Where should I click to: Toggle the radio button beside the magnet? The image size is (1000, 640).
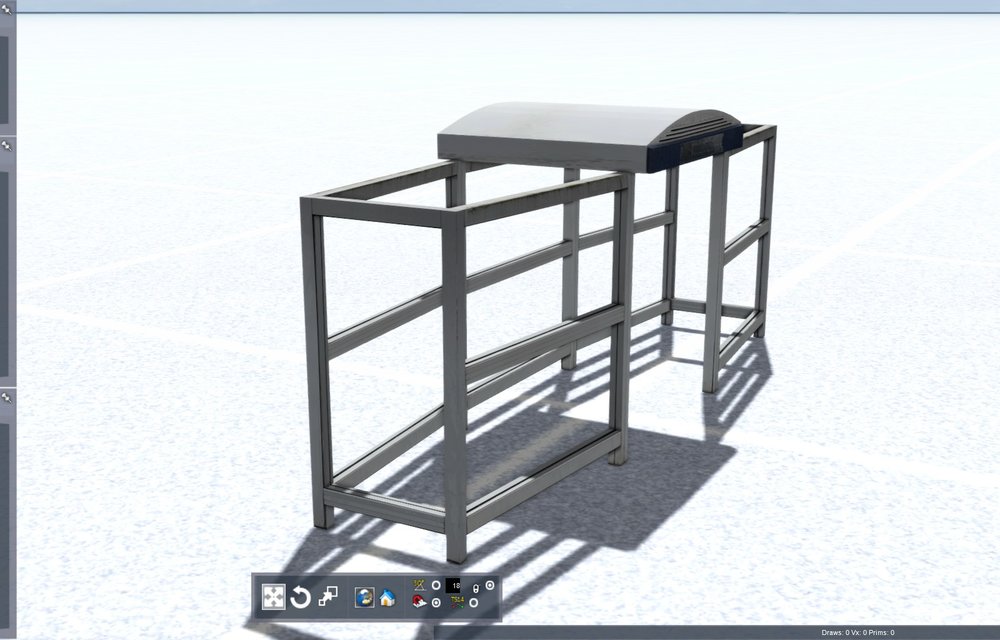(436, 603)
